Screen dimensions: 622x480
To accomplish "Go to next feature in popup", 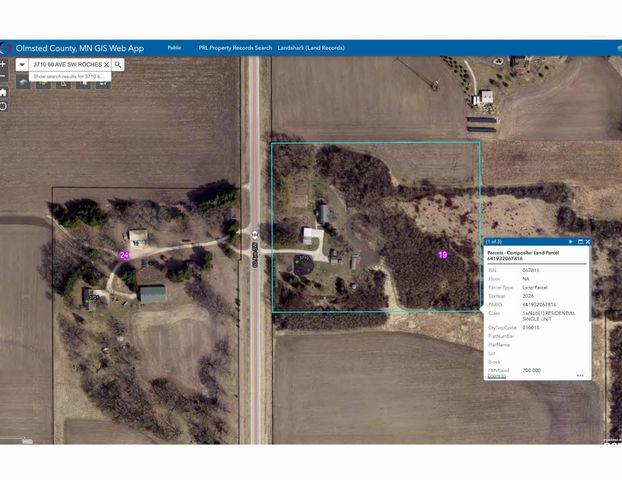I will 570,241.
